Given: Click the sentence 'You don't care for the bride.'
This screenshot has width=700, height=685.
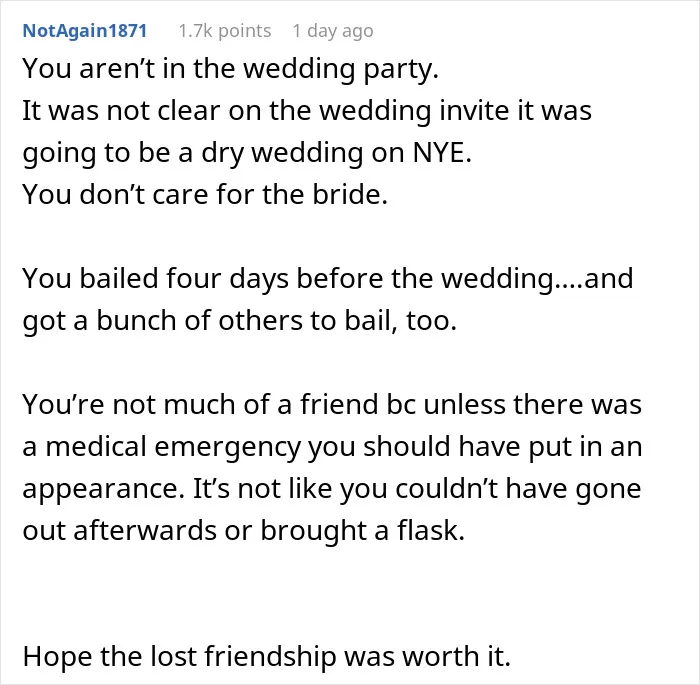Looking at the screenshot, I should (205, 195).
